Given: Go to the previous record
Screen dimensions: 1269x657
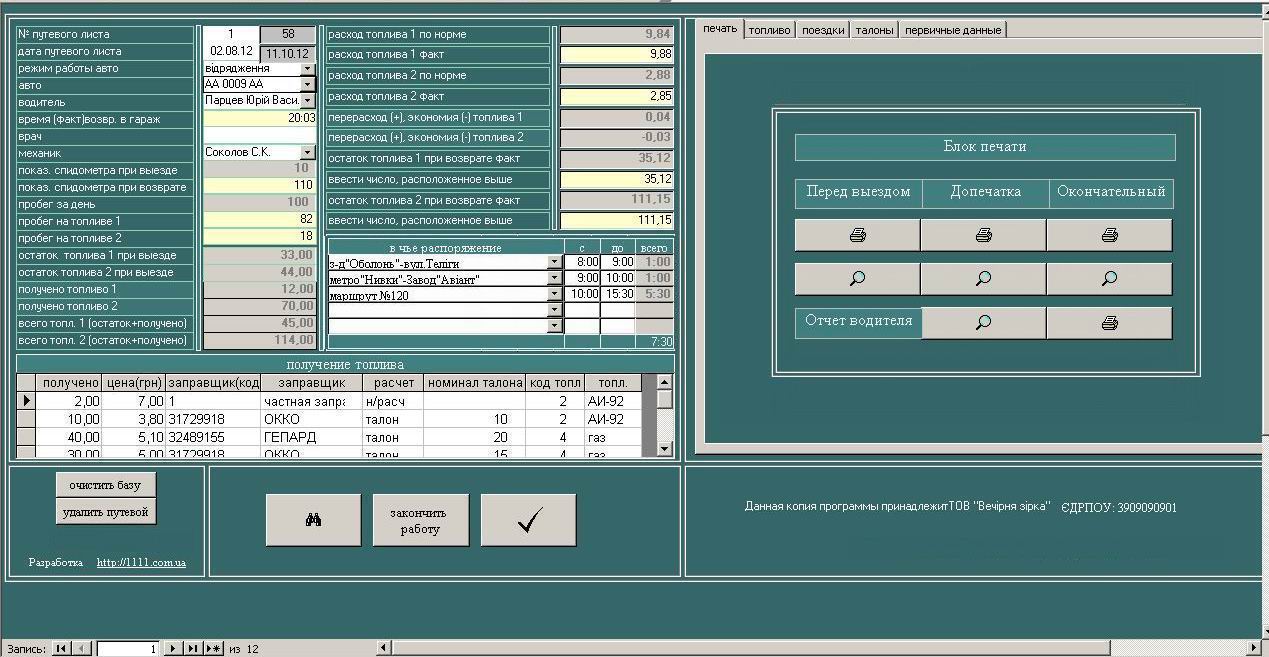Looking at the screenshot, I should click(x=83, y=649).
